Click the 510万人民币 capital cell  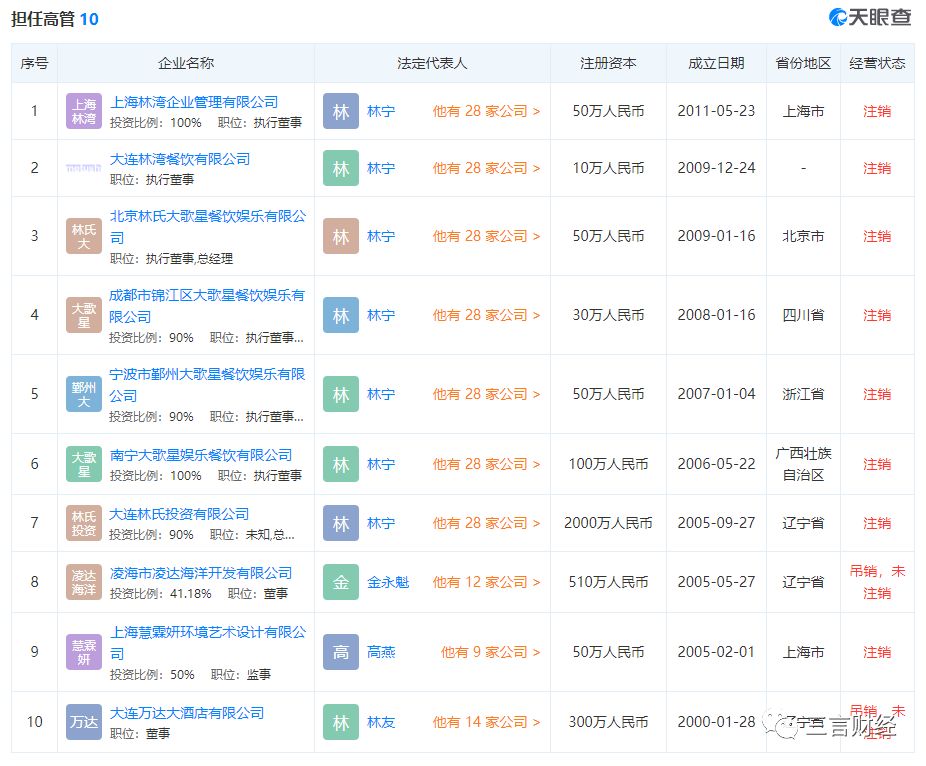[x=608, y=582]
